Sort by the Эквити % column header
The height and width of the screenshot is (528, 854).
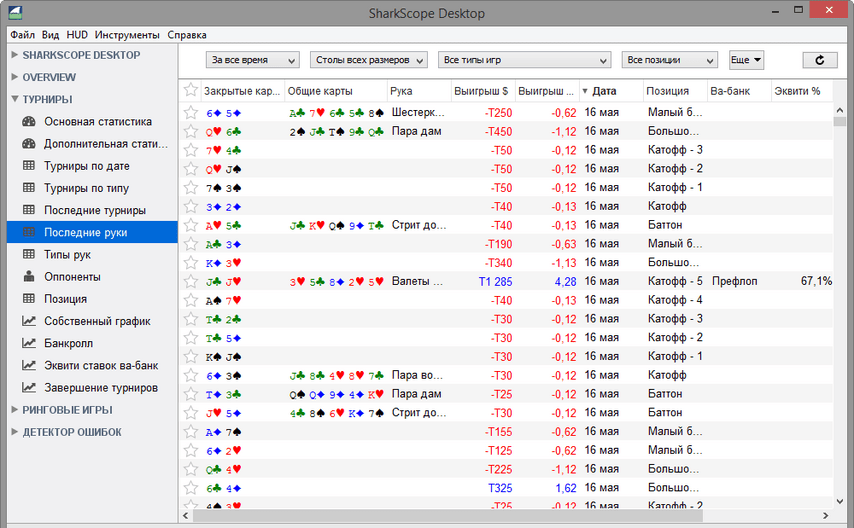(802, 91)
